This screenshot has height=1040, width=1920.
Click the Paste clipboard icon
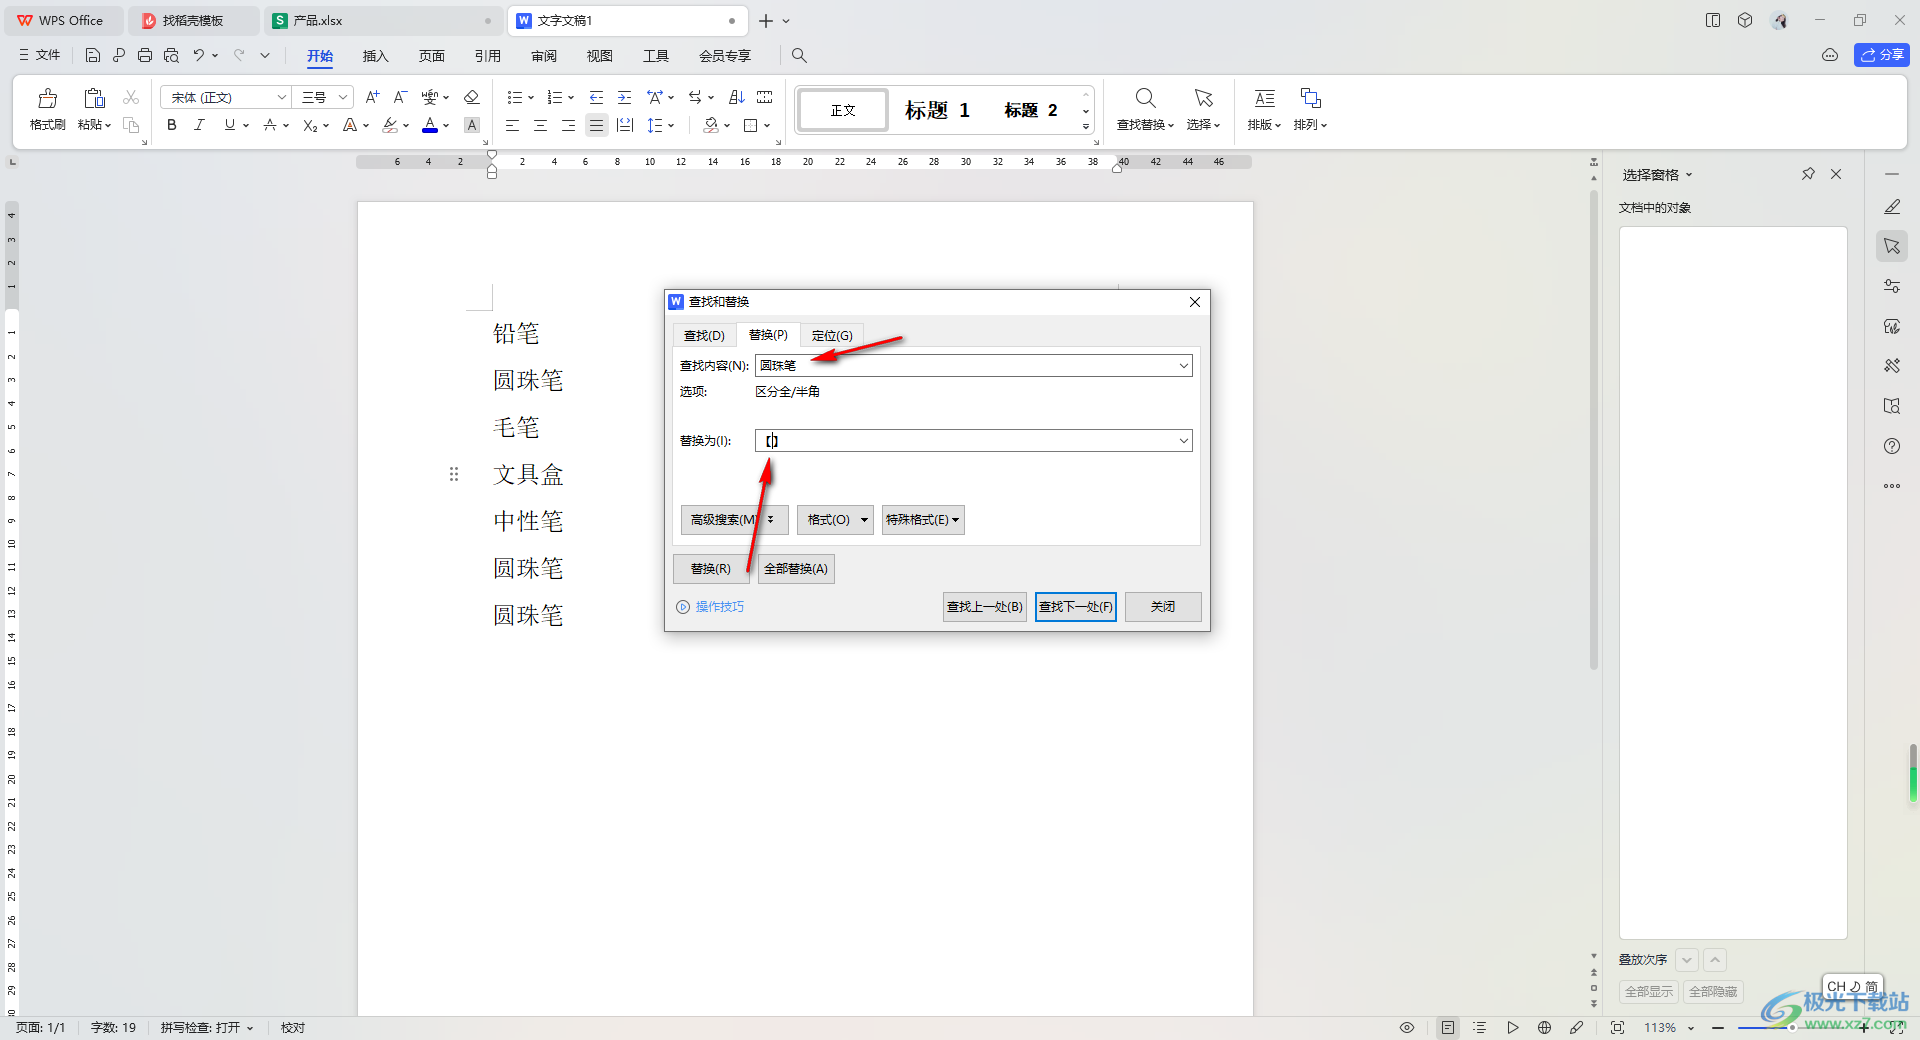tap(94, 98)
